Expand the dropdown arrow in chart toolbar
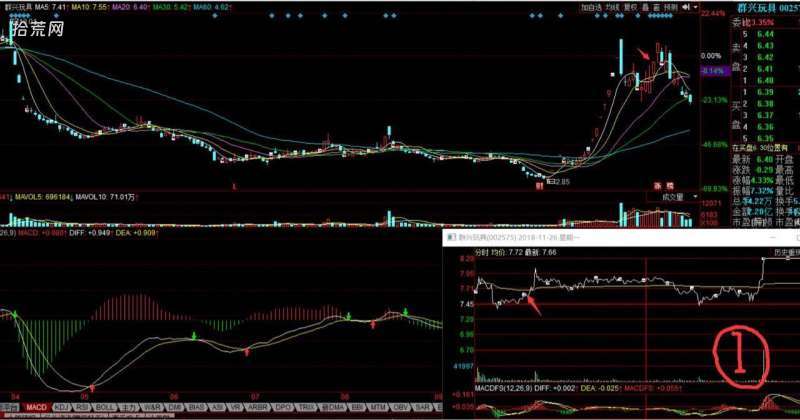800x420 pixels. [695, 8]
